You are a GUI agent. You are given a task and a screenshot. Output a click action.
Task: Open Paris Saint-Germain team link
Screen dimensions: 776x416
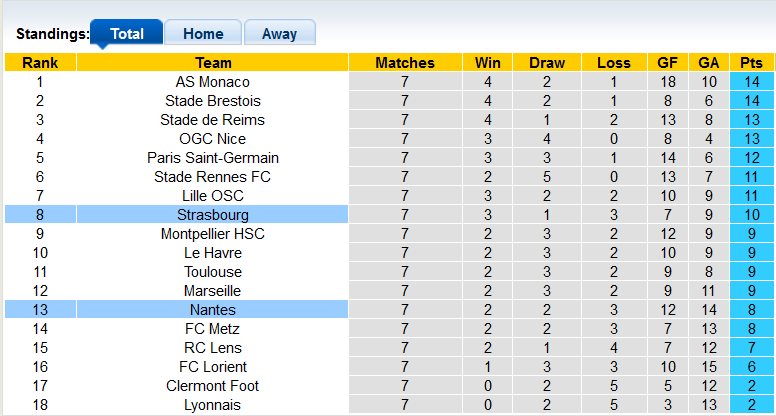point(213,158)
